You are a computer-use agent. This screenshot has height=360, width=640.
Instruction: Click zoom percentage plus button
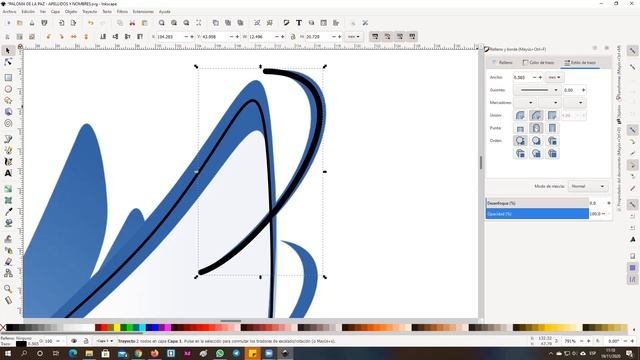click(x=589, y=341)
